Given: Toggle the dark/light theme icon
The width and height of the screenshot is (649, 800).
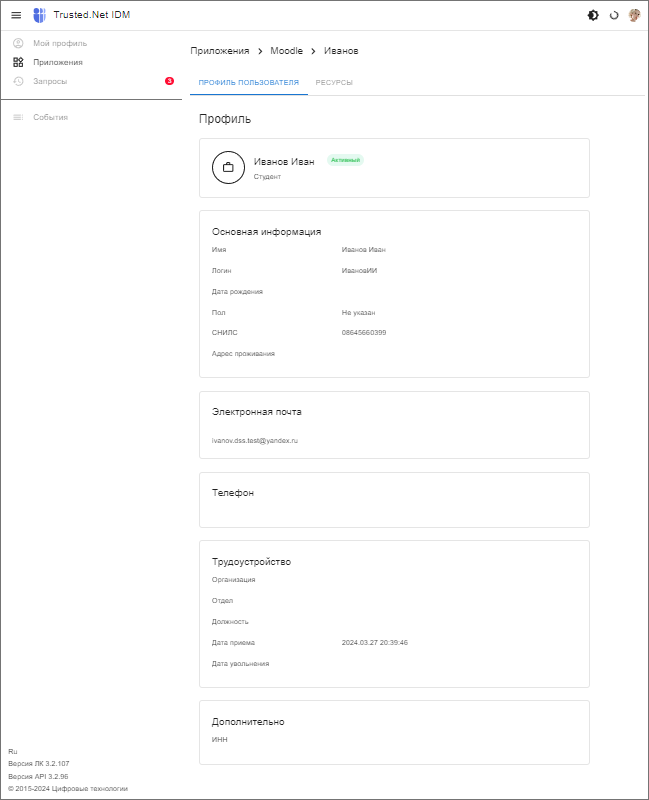Looking at the screenshot, I should coord(593,15).
